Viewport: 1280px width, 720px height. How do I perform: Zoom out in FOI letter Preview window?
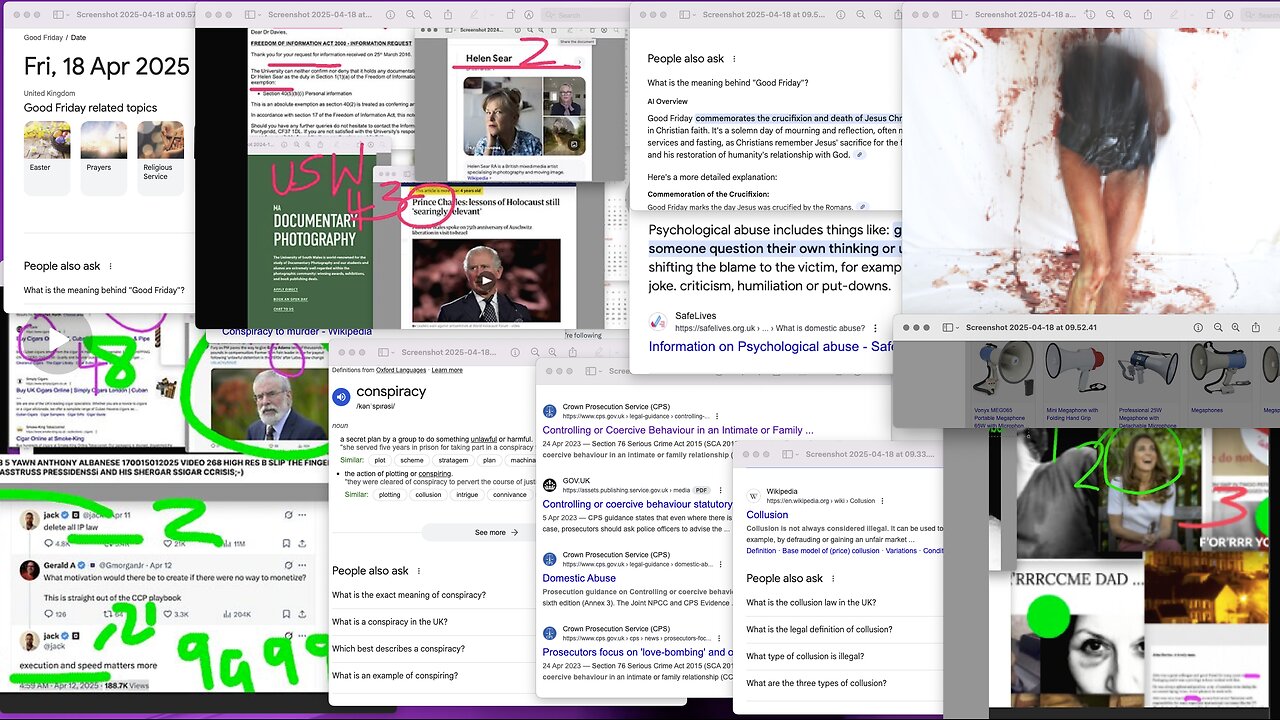click(410, 15)
